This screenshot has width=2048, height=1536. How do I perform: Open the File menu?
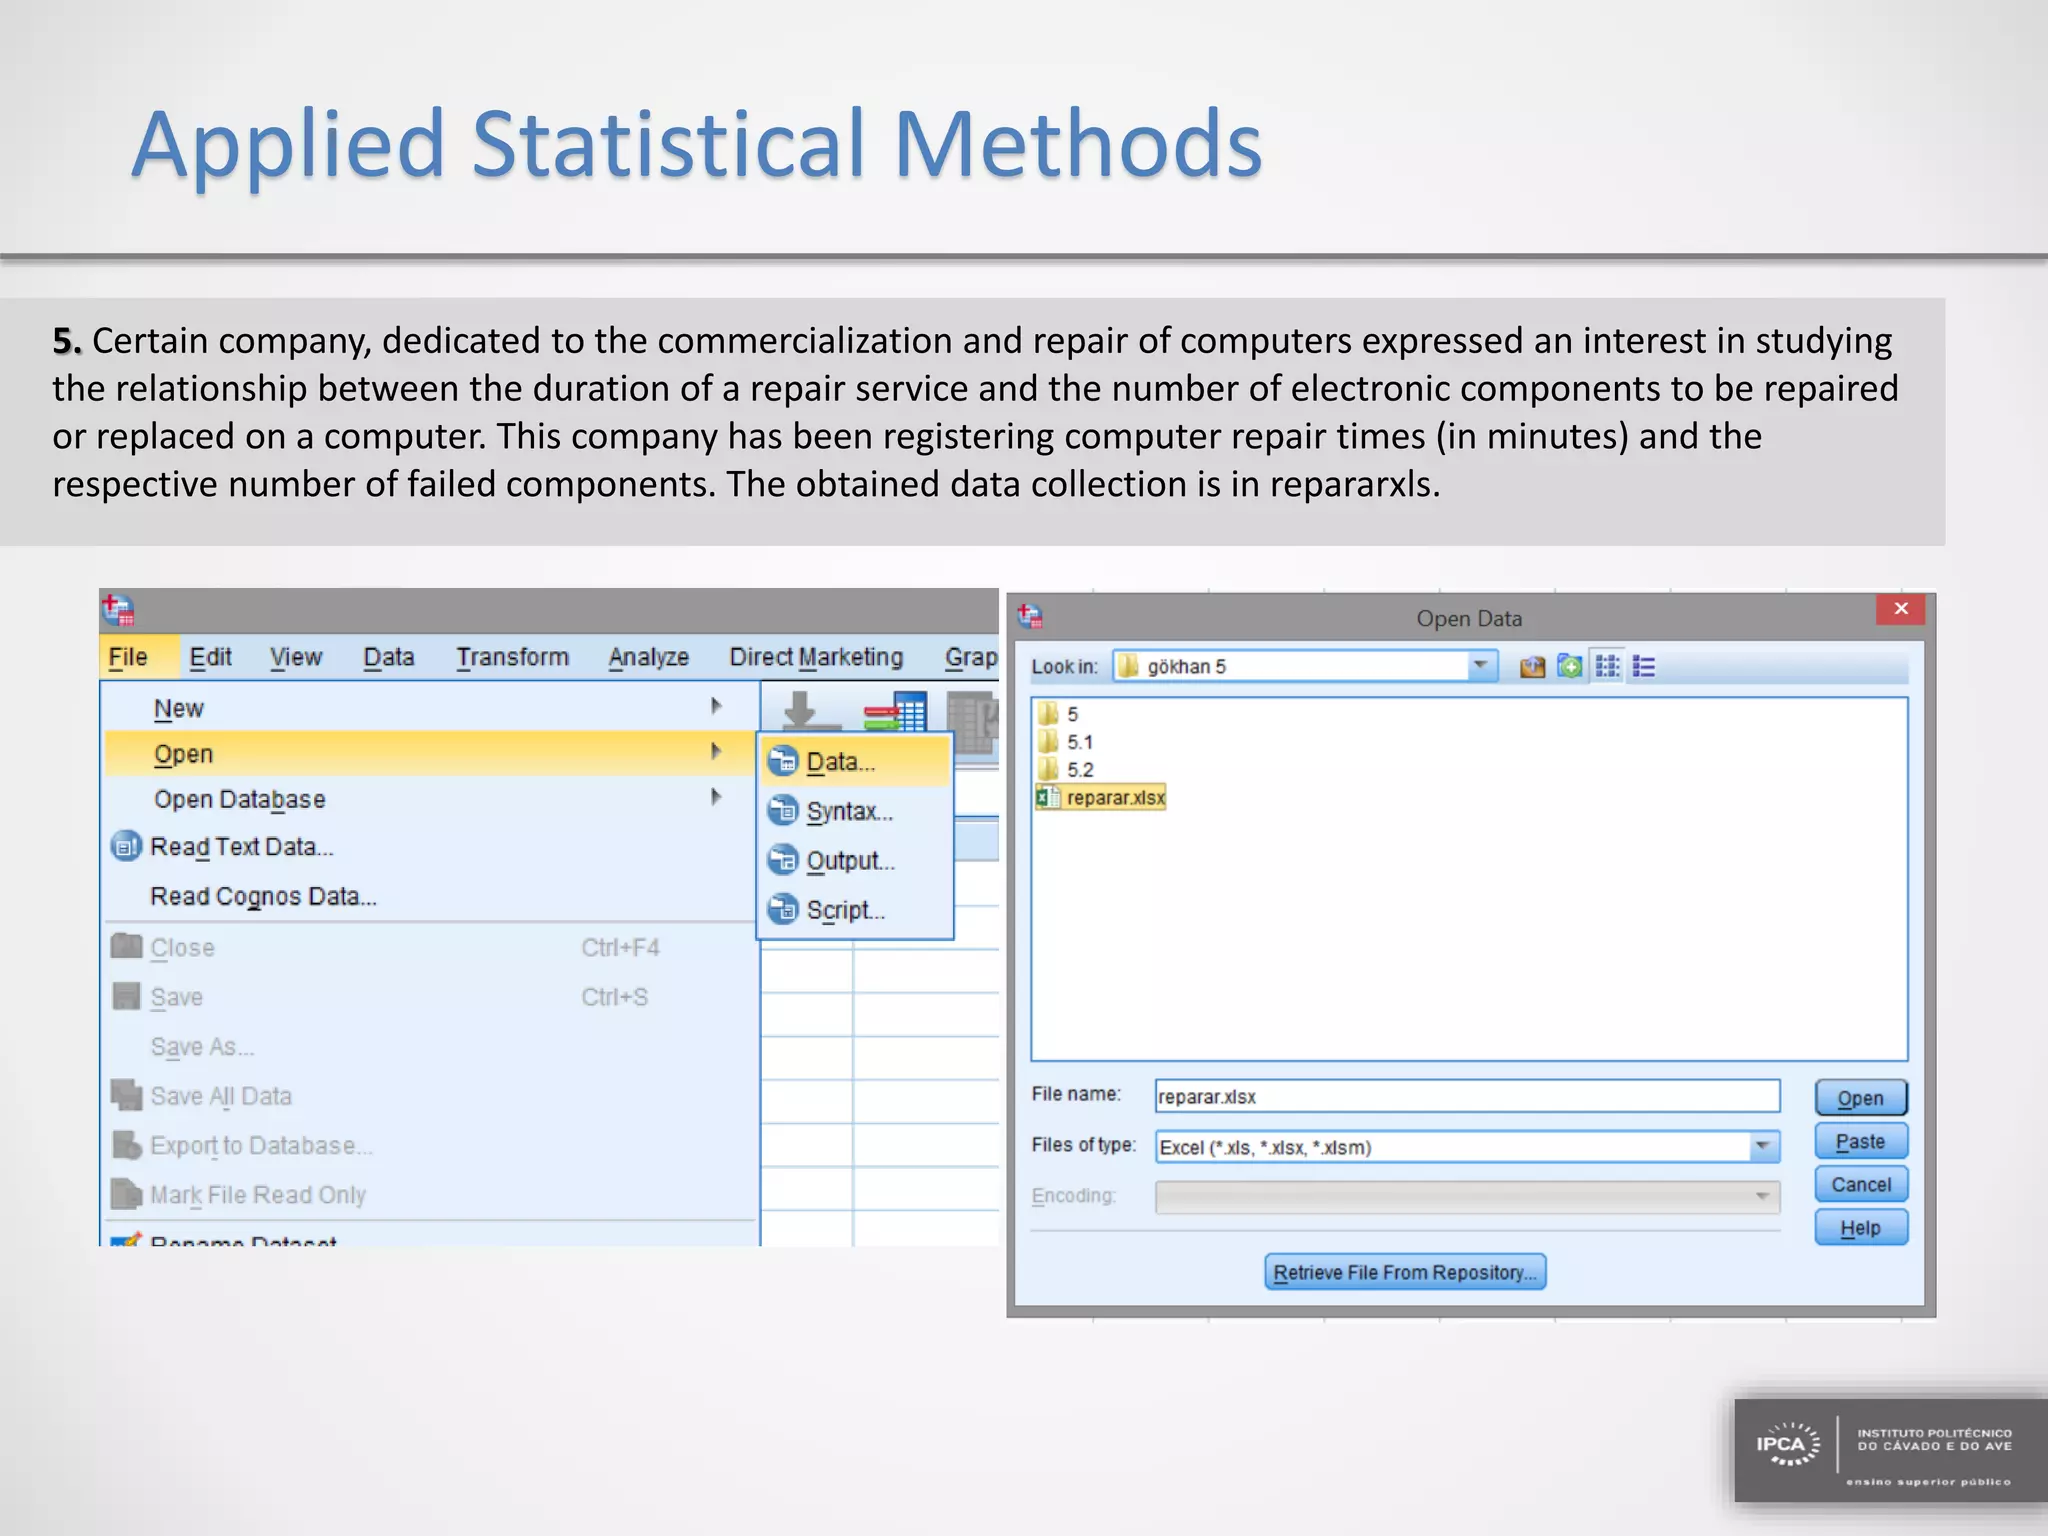[128, 657]
